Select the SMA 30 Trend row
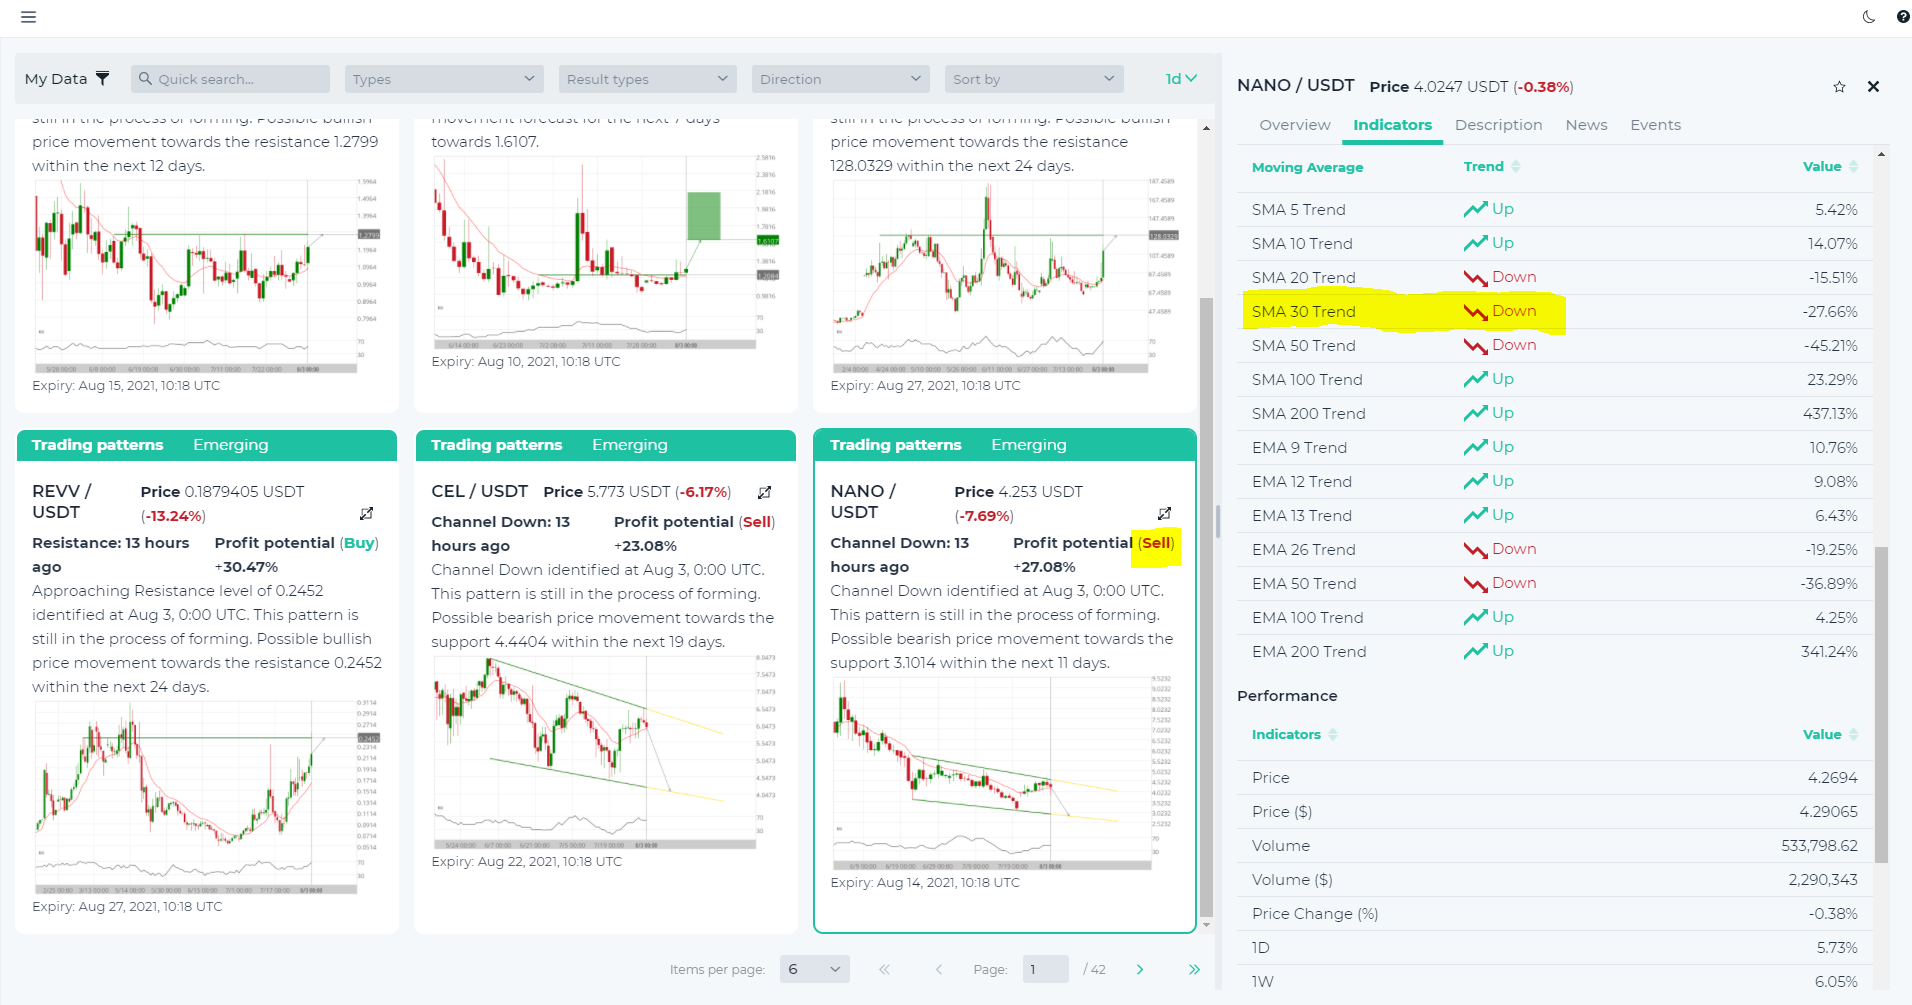The image size is (1912, 1005). (1554, 311)
